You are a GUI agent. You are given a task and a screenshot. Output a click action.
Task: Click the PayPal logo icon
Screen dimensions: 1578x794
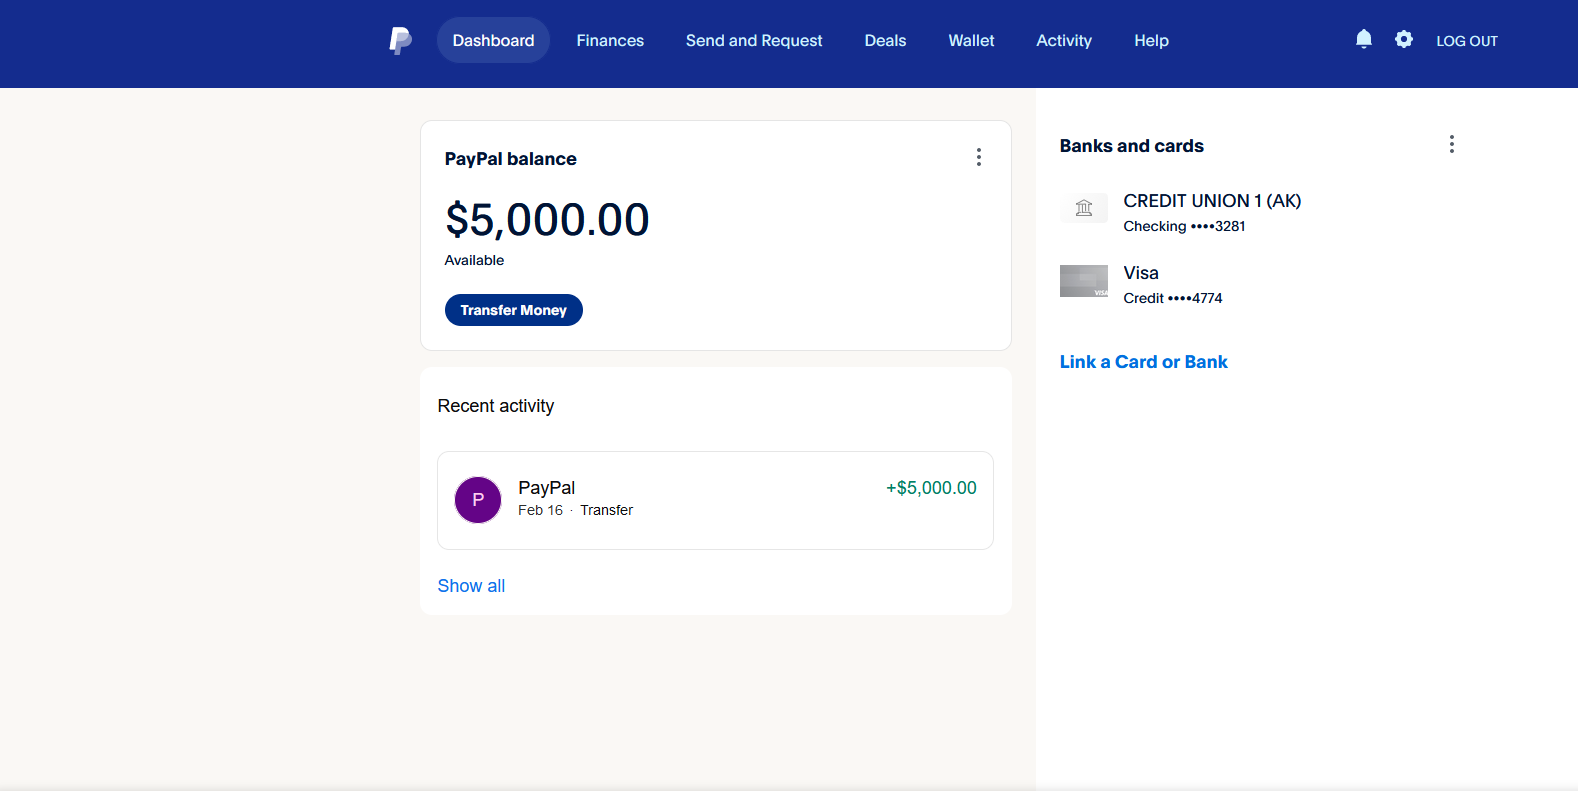400,41
